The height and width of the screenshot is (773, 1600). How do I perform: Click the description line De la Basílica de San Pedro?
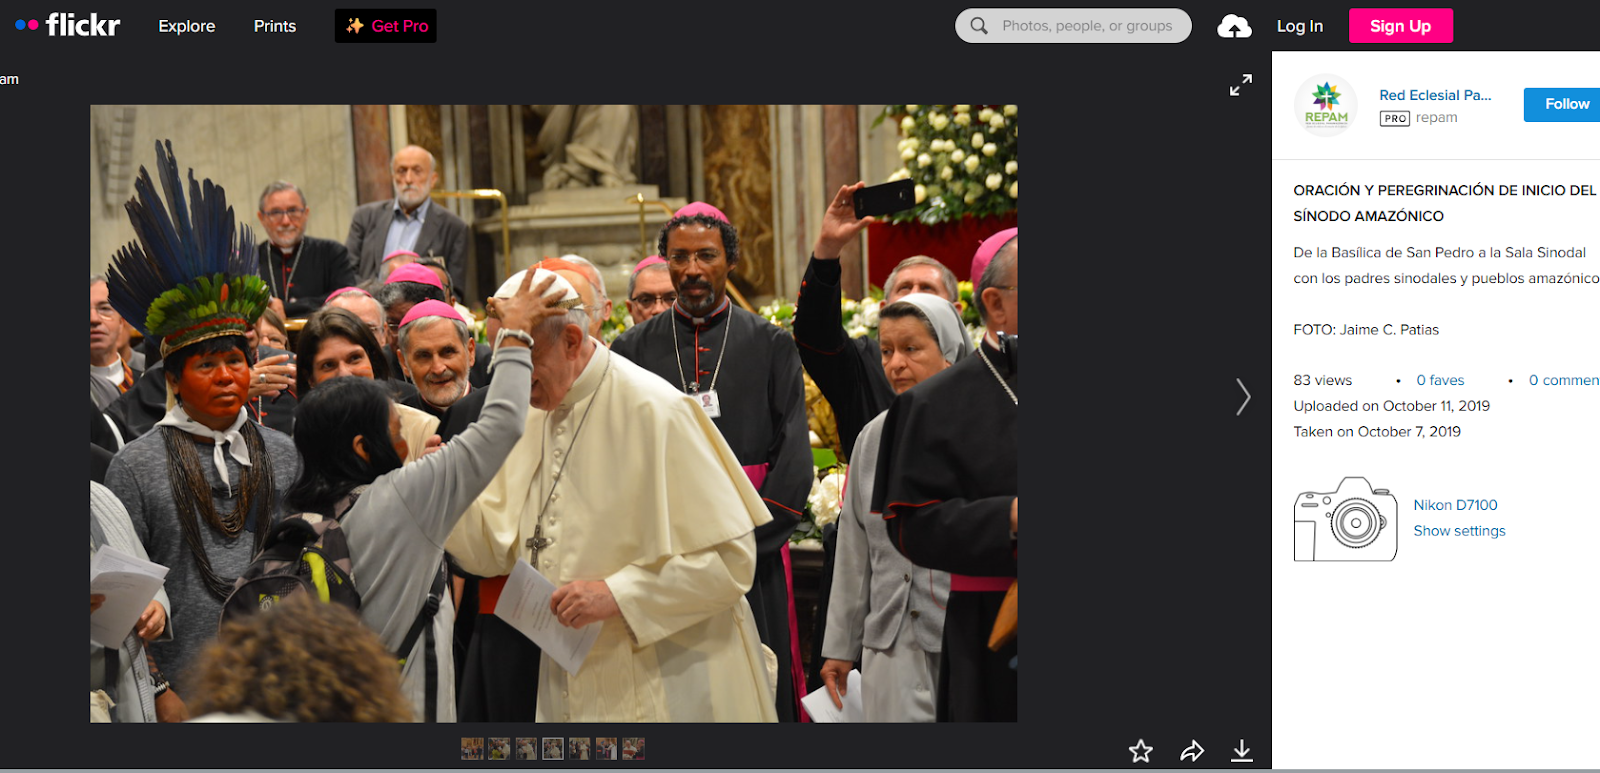[1440, 253]
